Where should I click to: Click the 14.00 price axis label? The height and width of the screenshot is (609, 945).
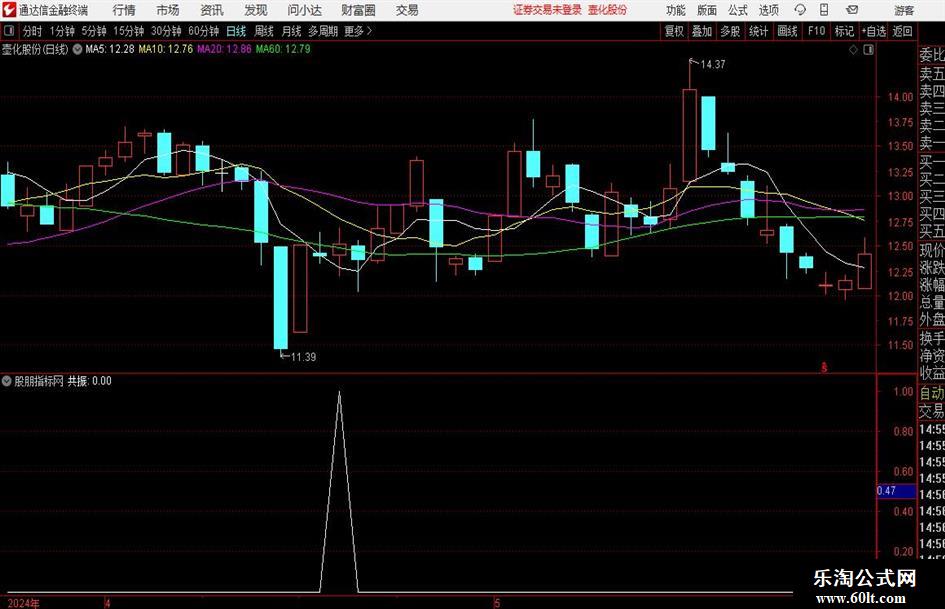pyautogui.click(x=900, y=96)
